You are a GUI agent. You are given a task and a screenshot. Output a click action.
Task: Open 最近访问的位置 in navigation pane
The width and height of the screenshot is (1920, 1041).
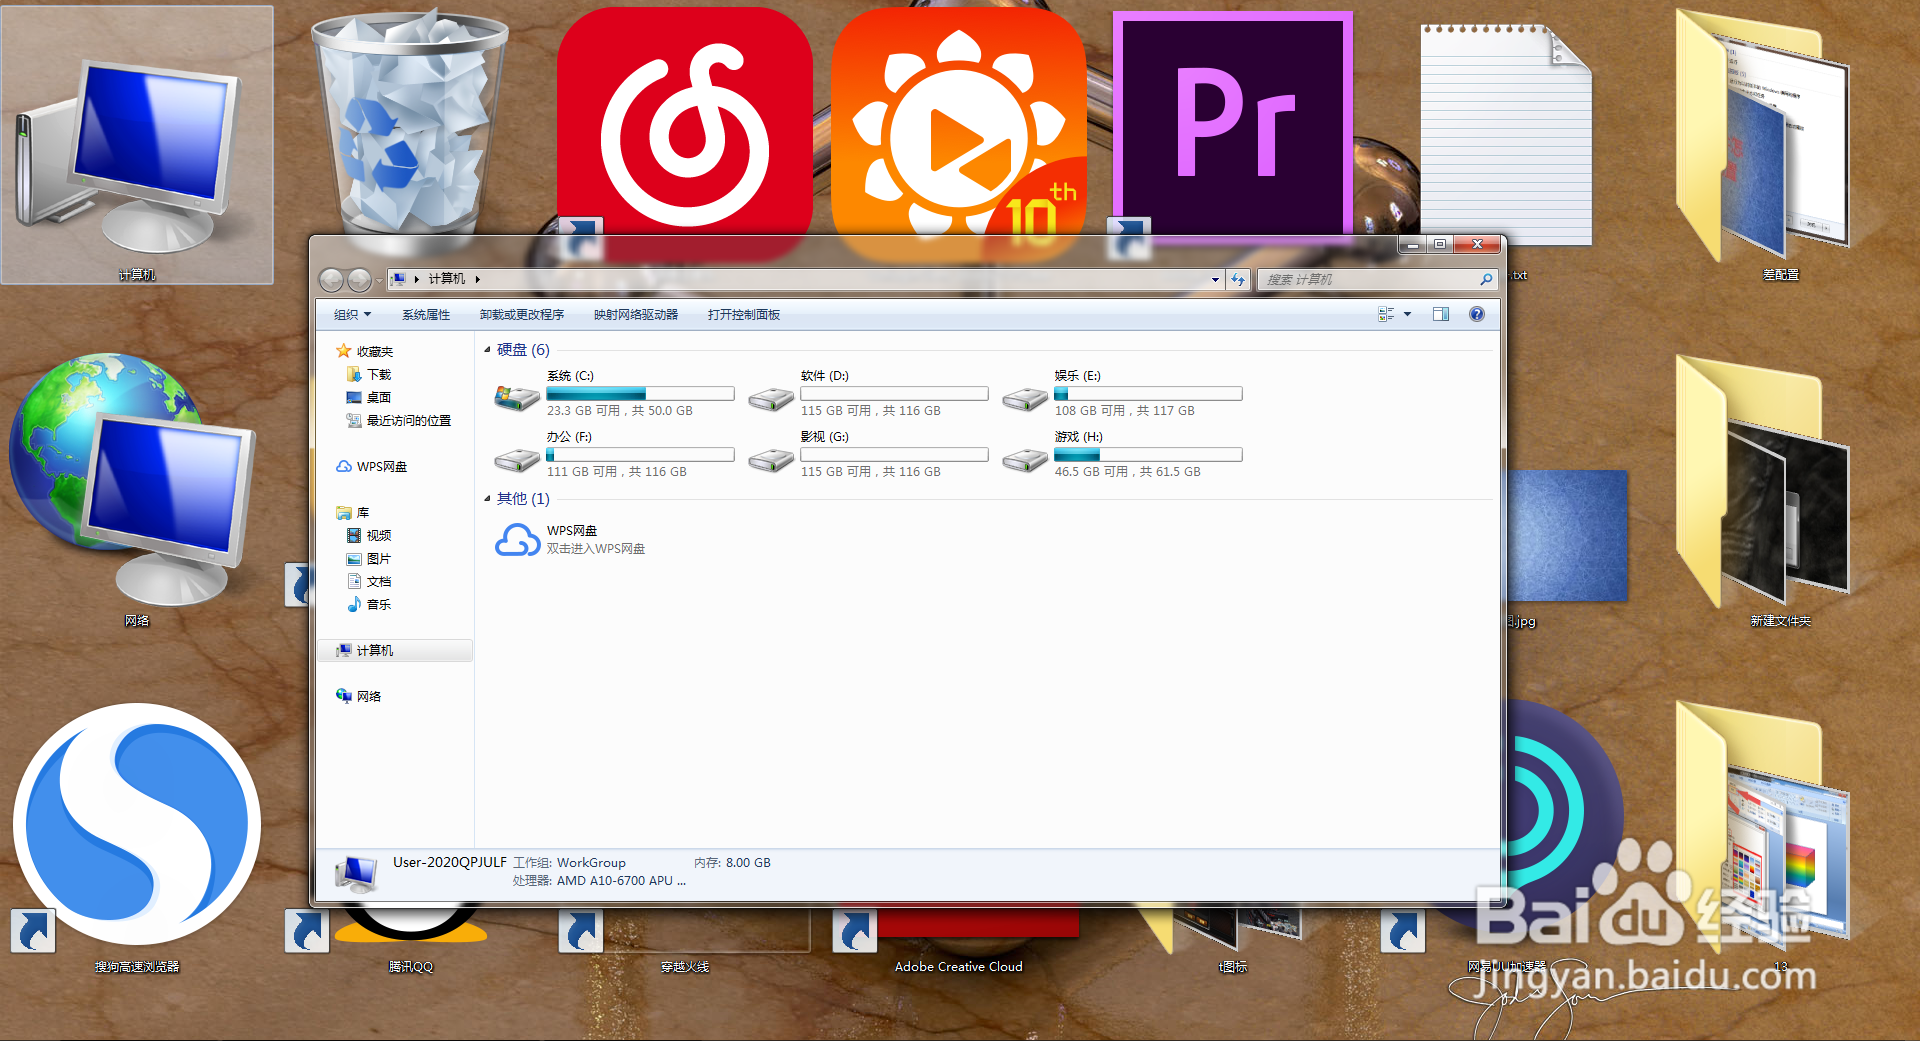pyautogui.click(x=398, y=420)
